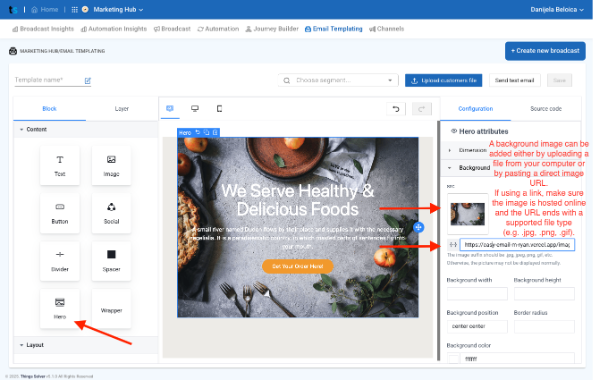Click the breadcrumb mail icon

[13, 51]
